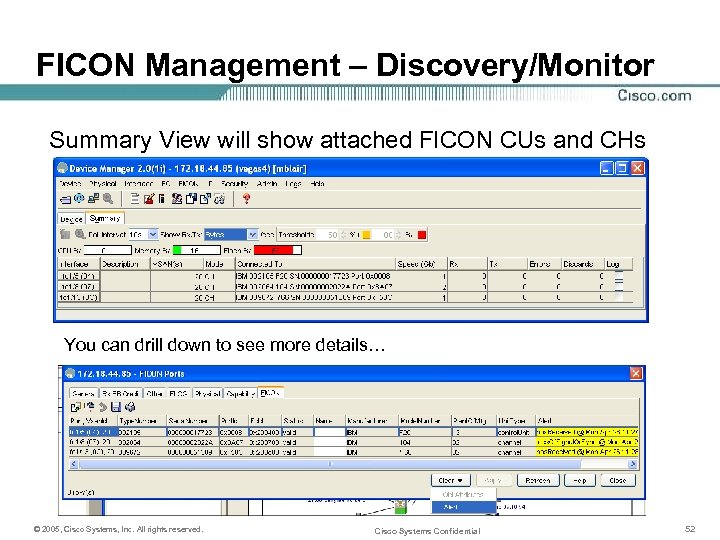Click the Apply button in FICON Ports
720x540 pixels.
click(x=492, y=480)
